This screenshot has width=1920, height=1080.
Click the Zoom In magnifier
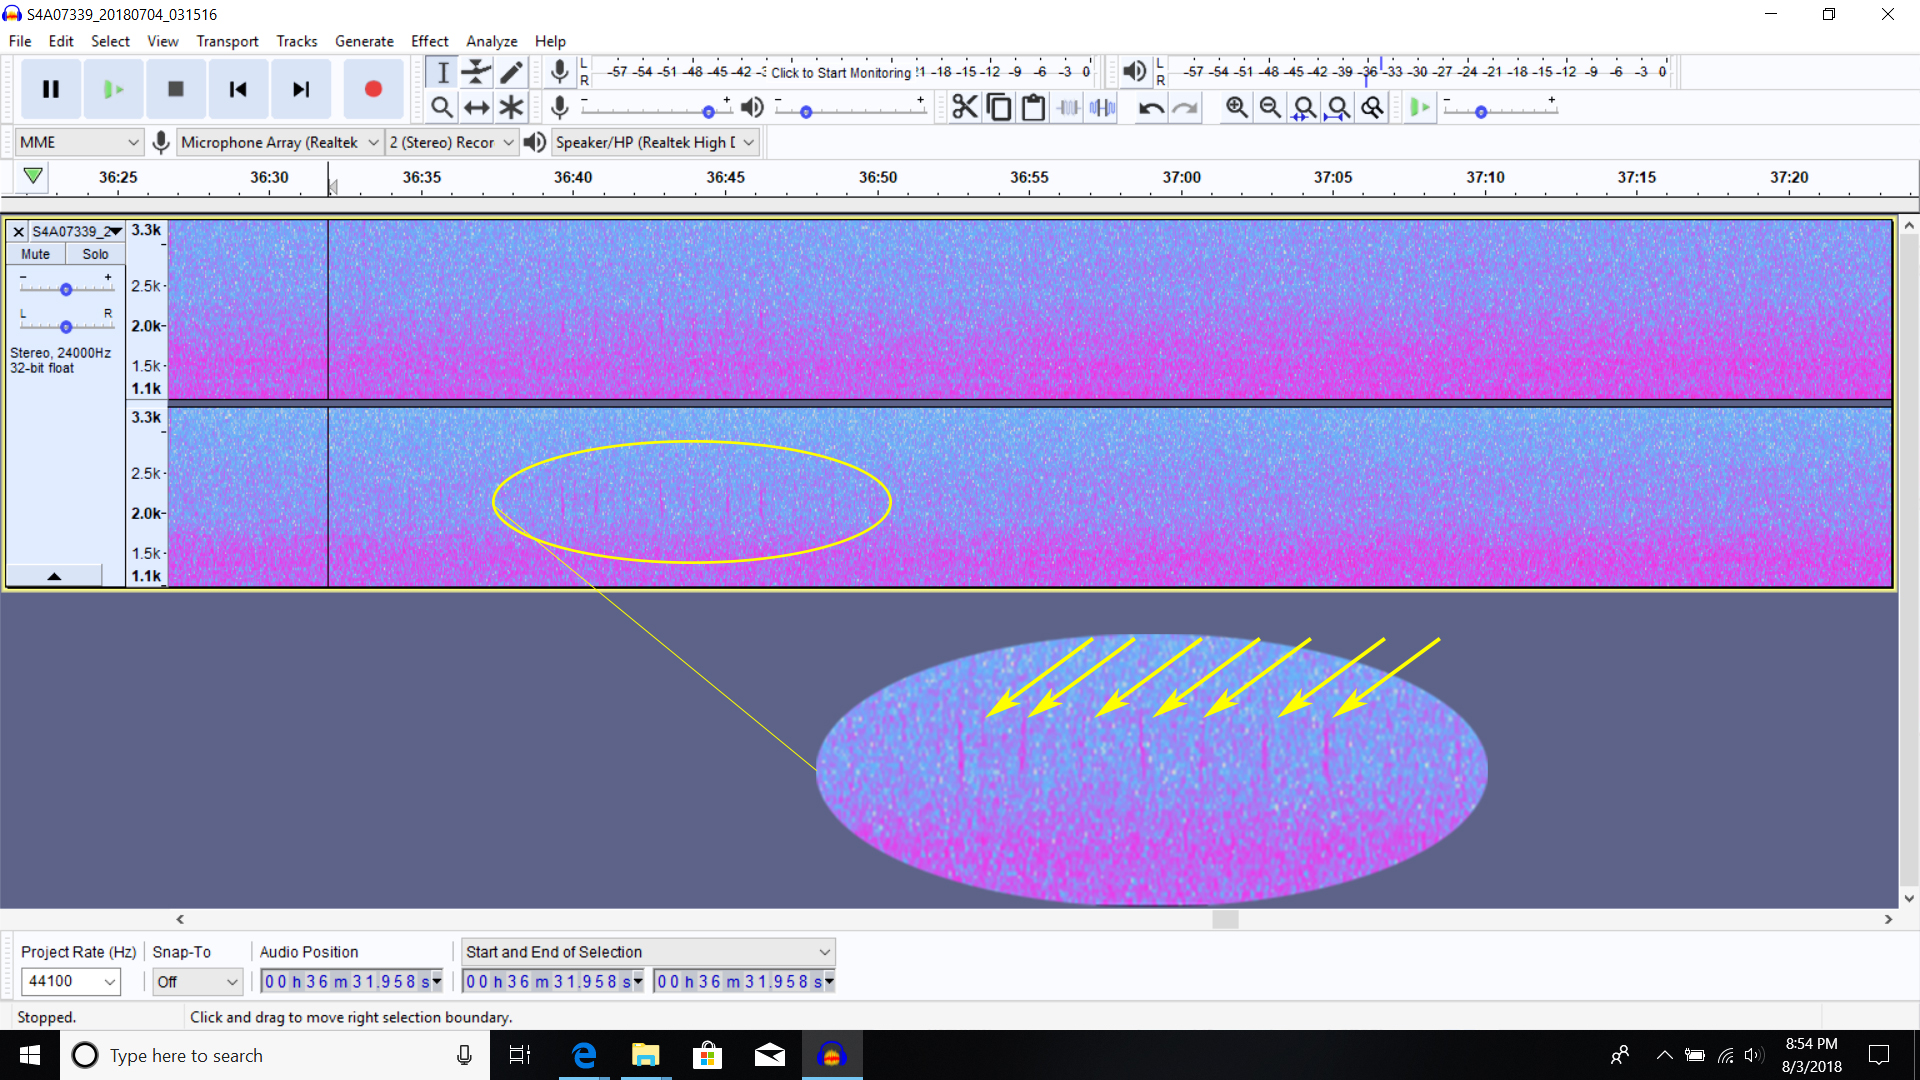point(1236,107)
